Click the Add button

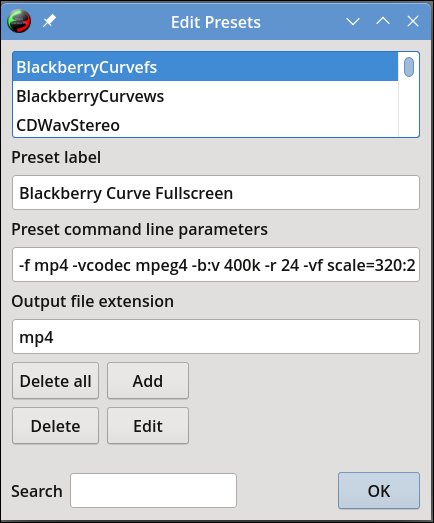(148, 381)
